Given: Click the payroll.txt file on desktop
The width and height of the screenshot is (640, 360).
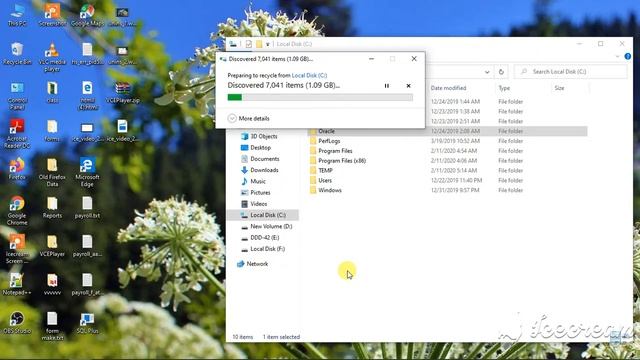Looking at the screenshot, I should [87, 207].
